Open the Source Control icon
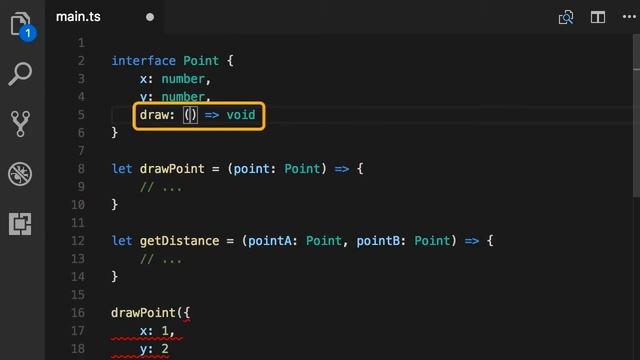This screenshot has width=640, height=360. (20, 124)
